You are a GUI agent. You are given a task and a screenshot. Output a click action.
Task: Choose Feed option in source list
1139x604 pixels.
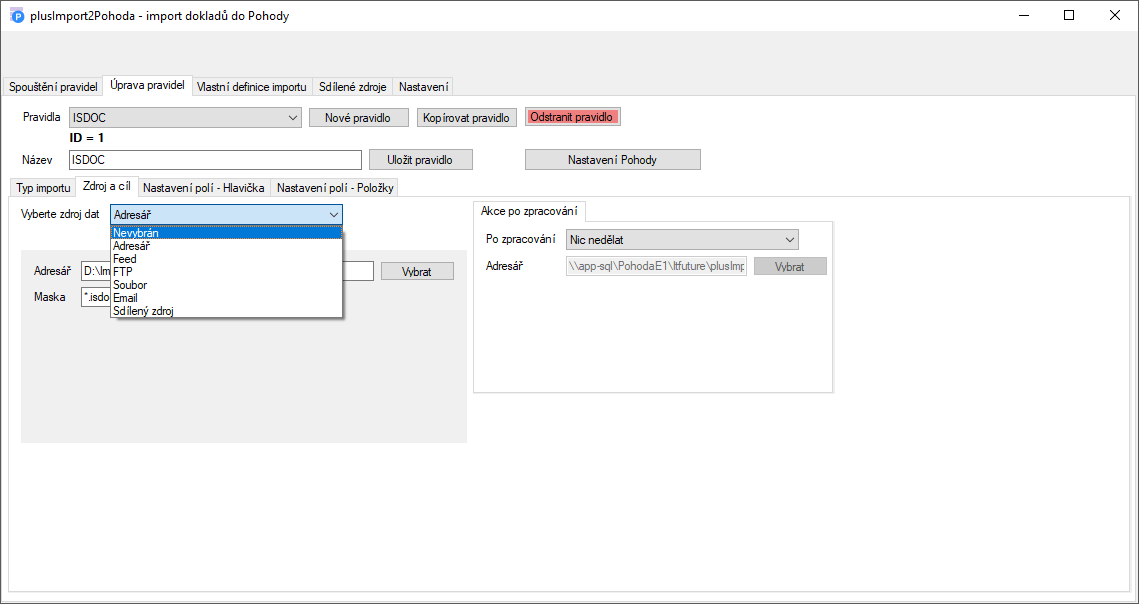coord(226,259)
